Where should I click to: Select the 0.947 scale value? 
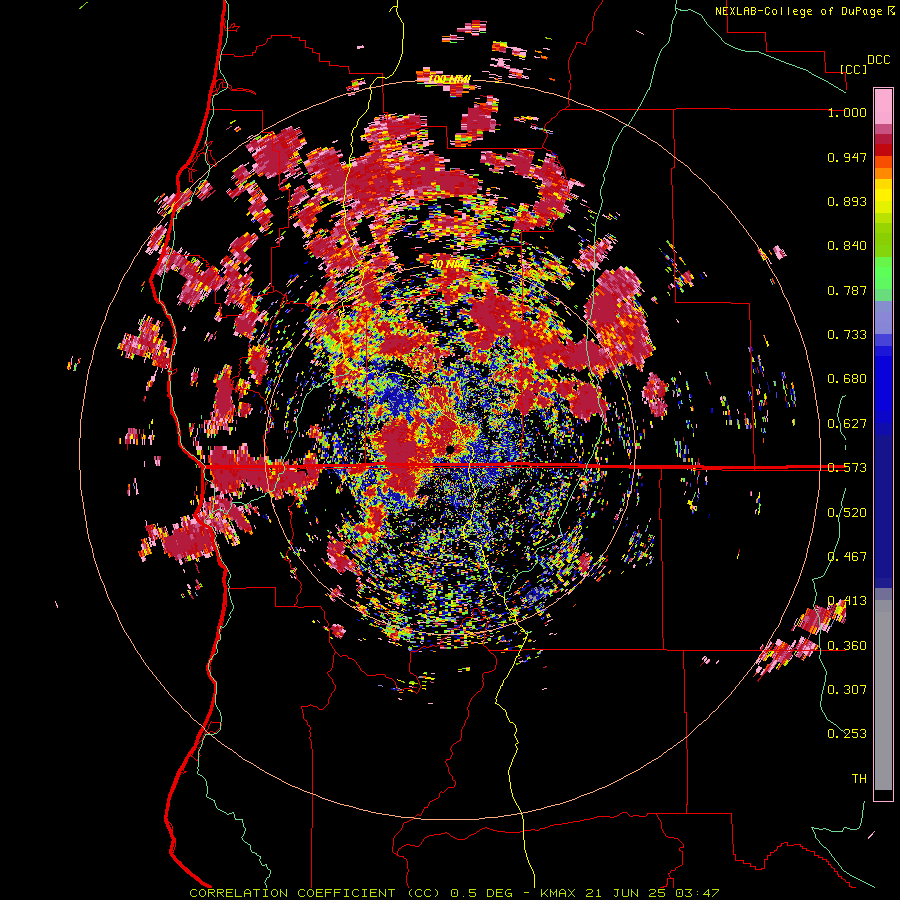(847, 157)
